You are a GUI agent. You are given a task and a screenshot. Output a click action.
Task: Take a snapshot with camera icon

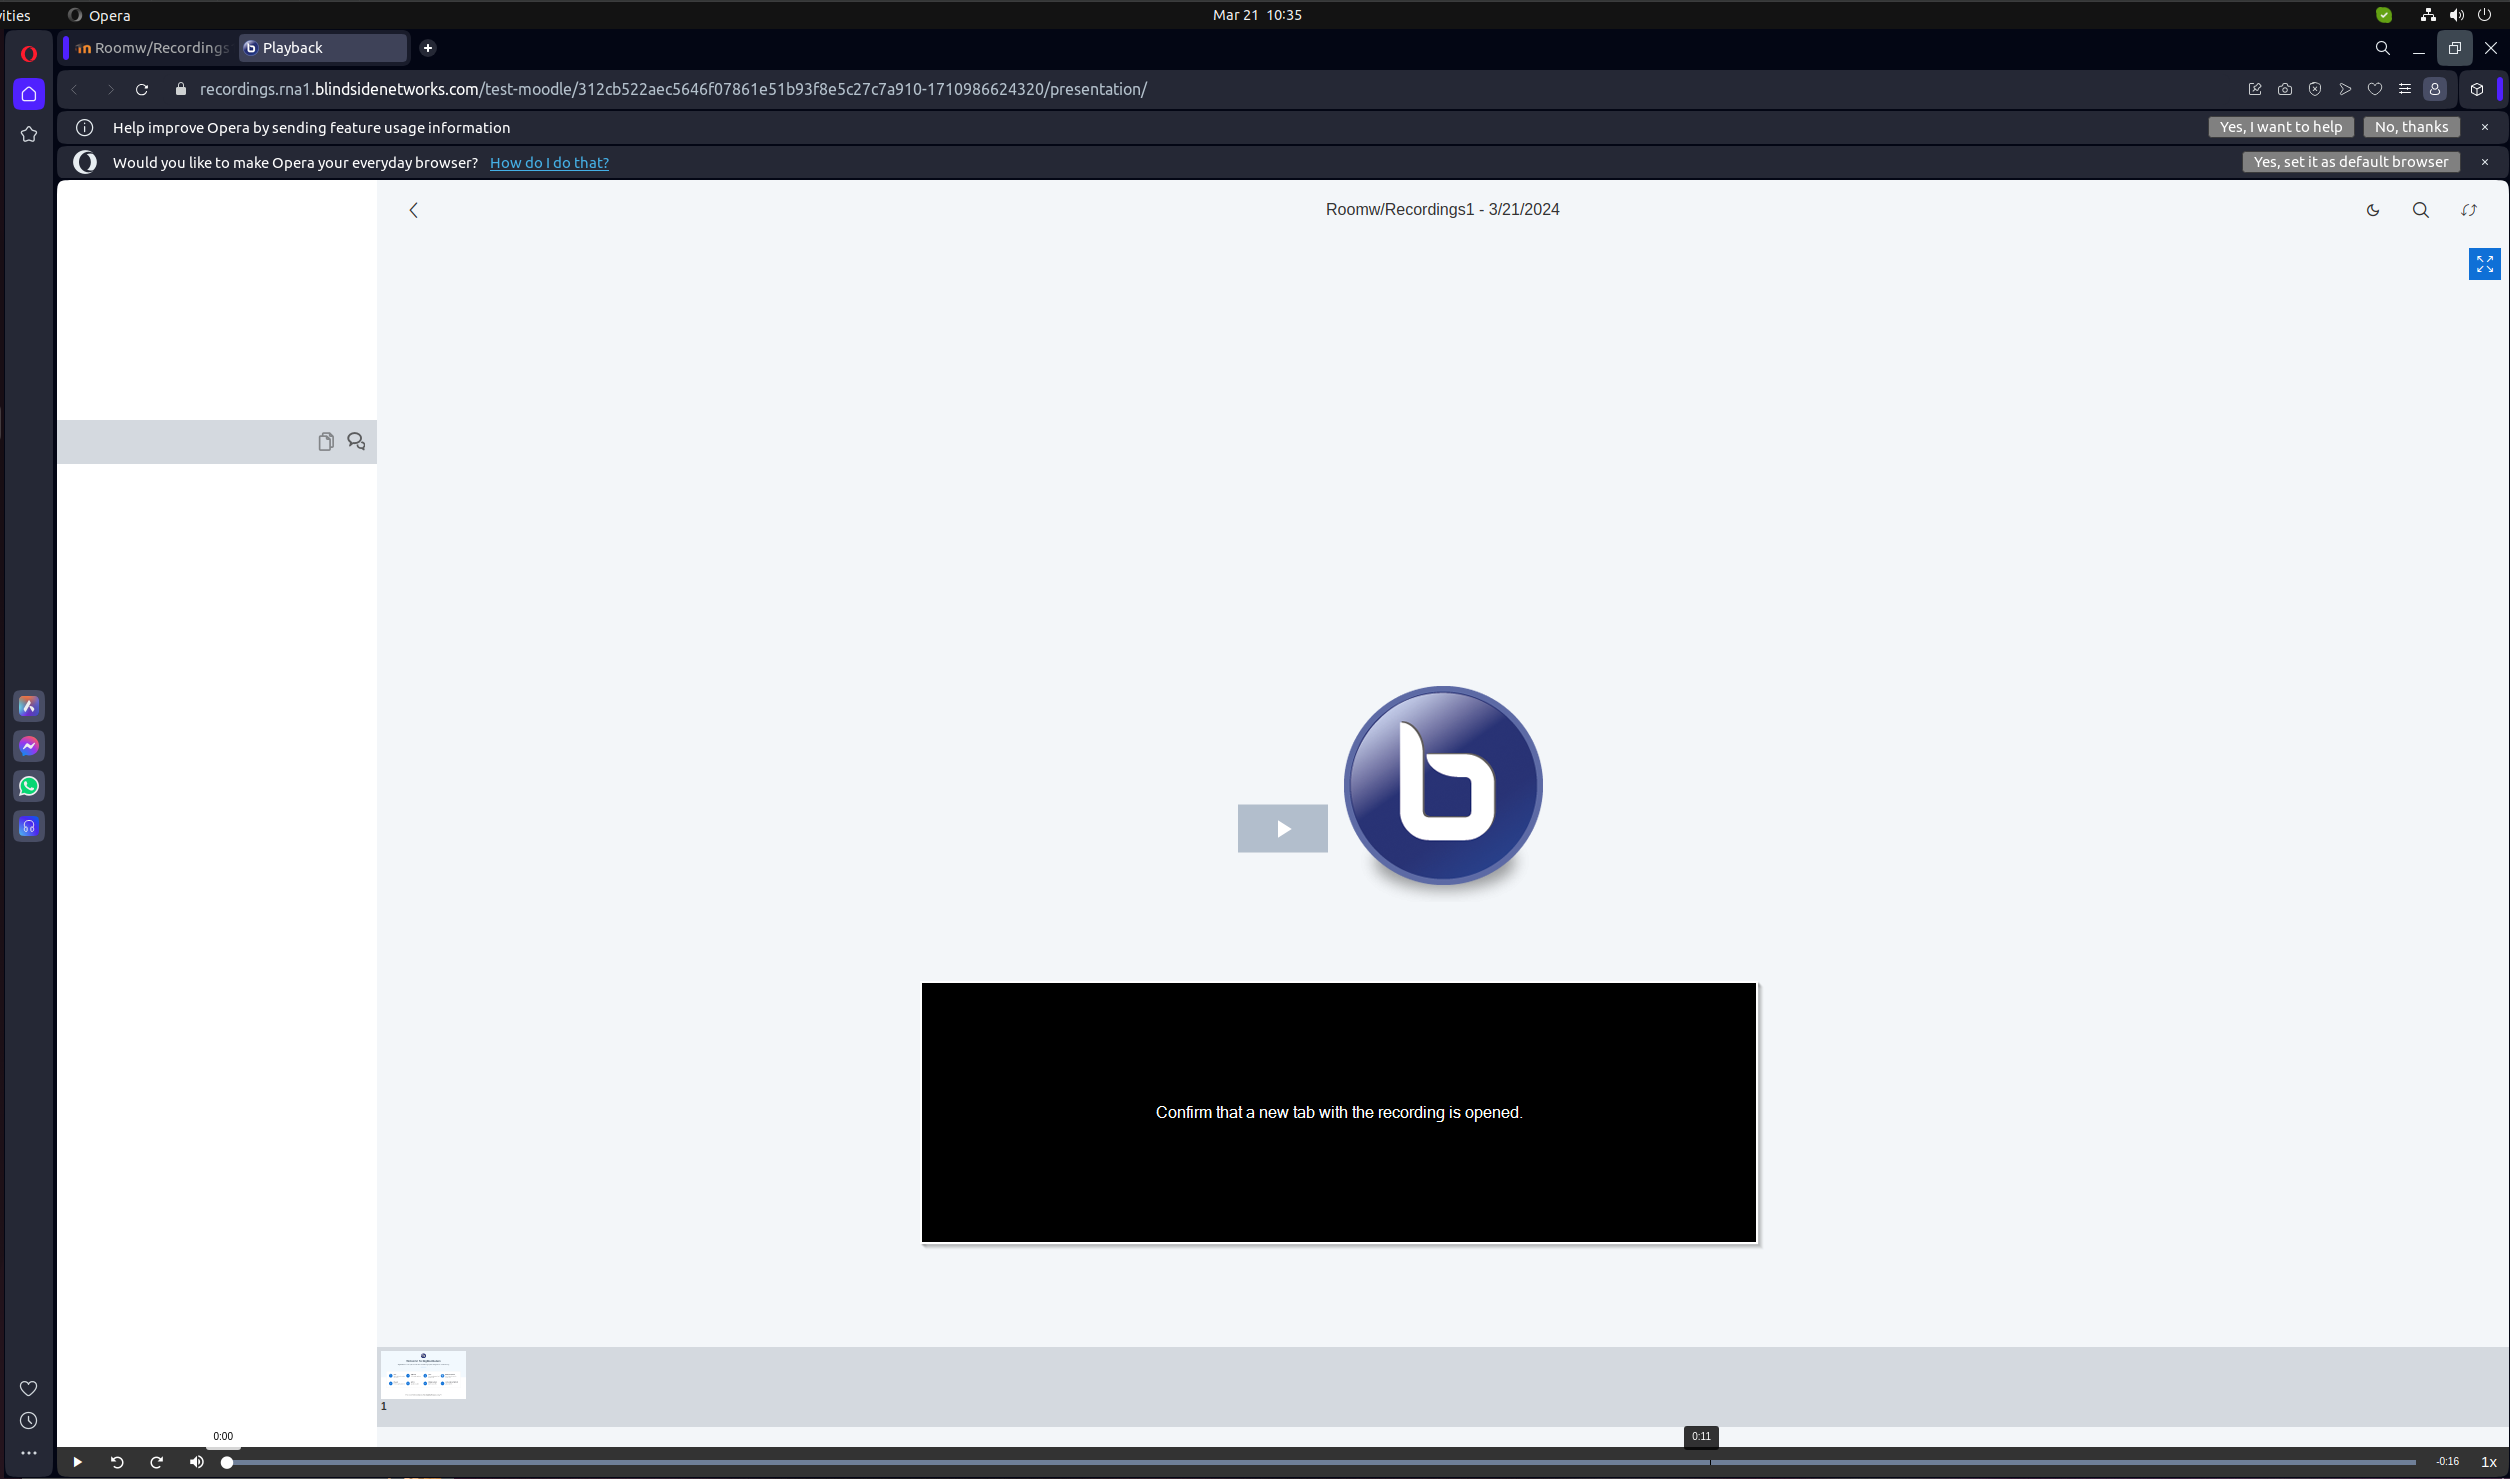pos(2285,90)
